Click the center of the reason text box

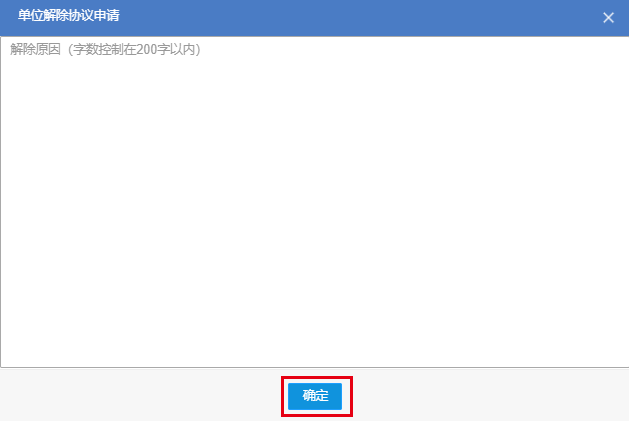[x=314, y=202]
